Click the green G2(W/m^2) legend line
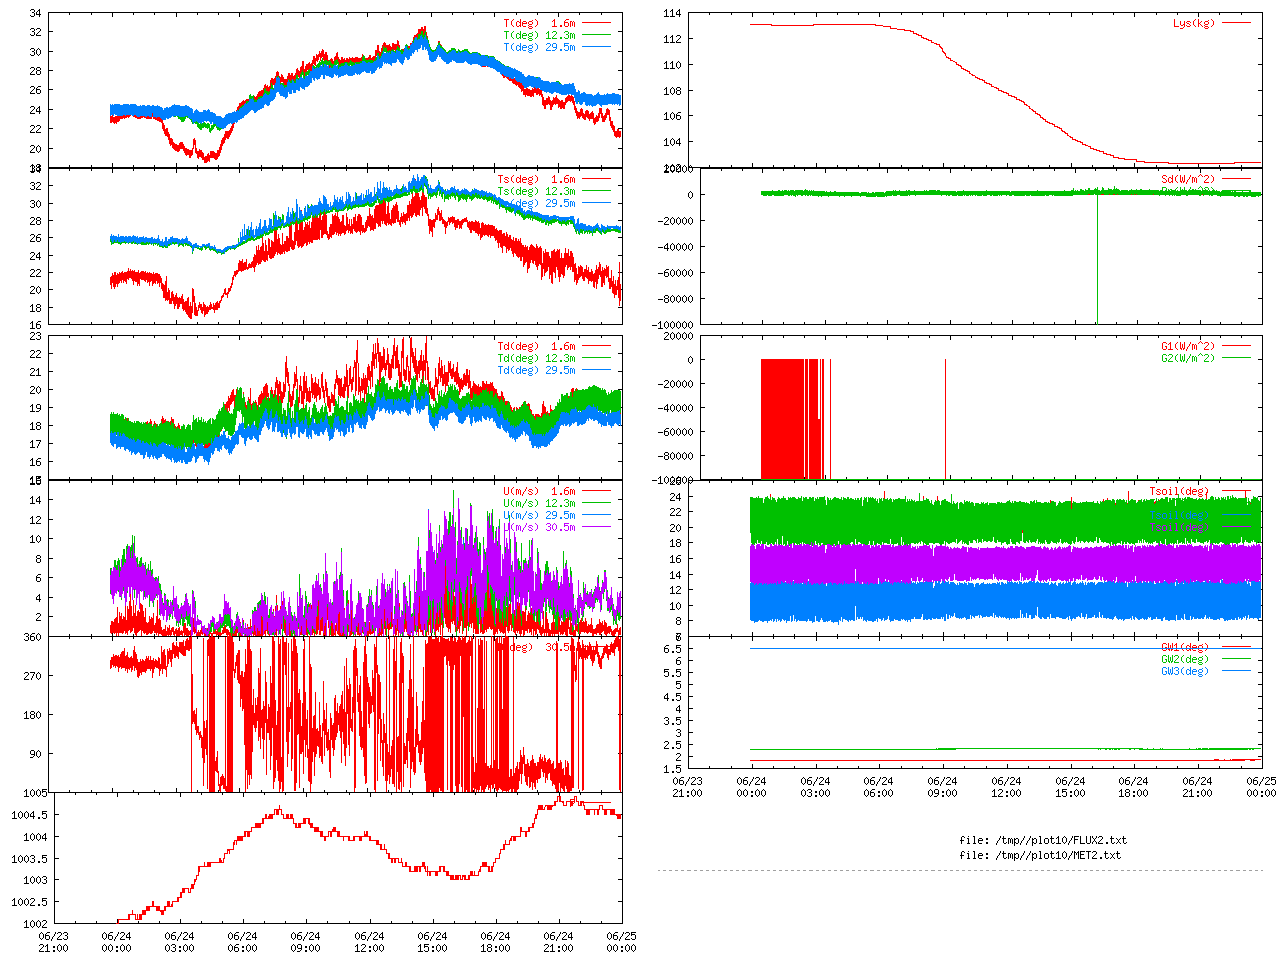The width and height of the screenshot is (1280, 960). (1236, 358)
